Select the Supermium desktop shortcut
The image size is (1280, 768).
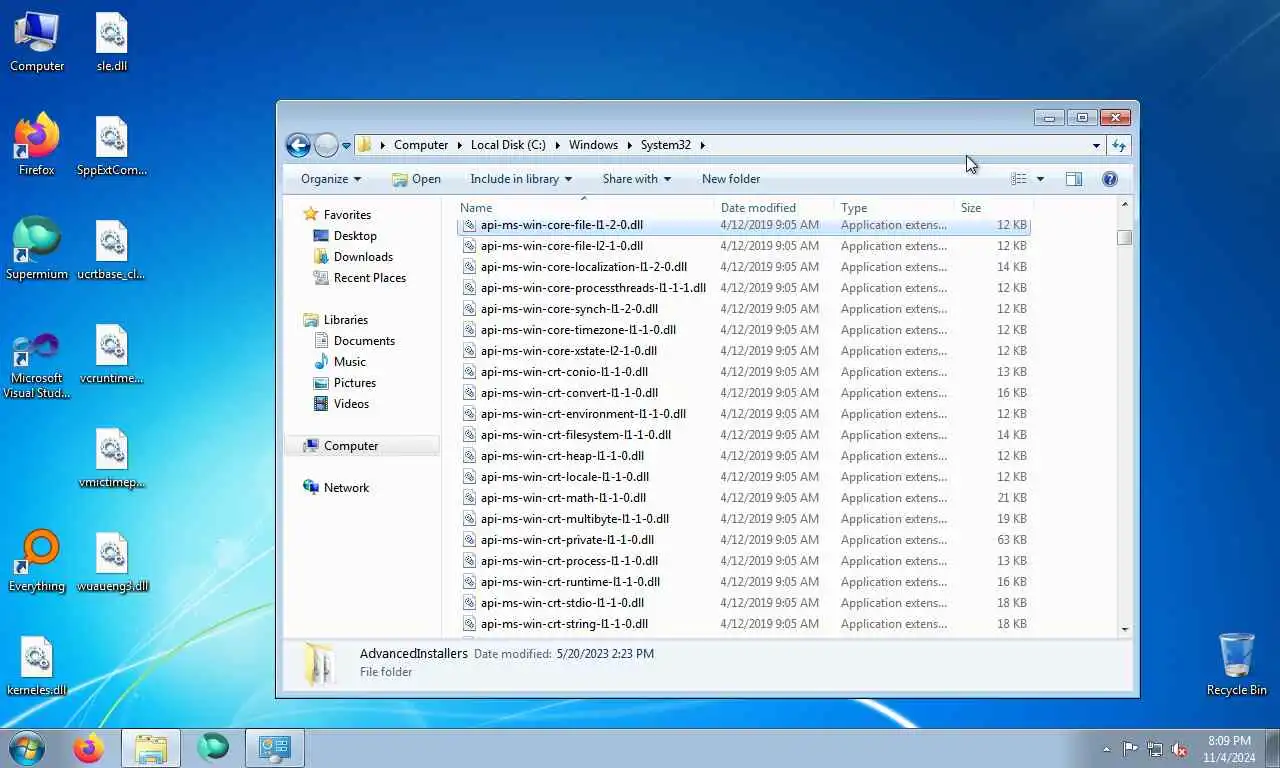tap(37, 249)
